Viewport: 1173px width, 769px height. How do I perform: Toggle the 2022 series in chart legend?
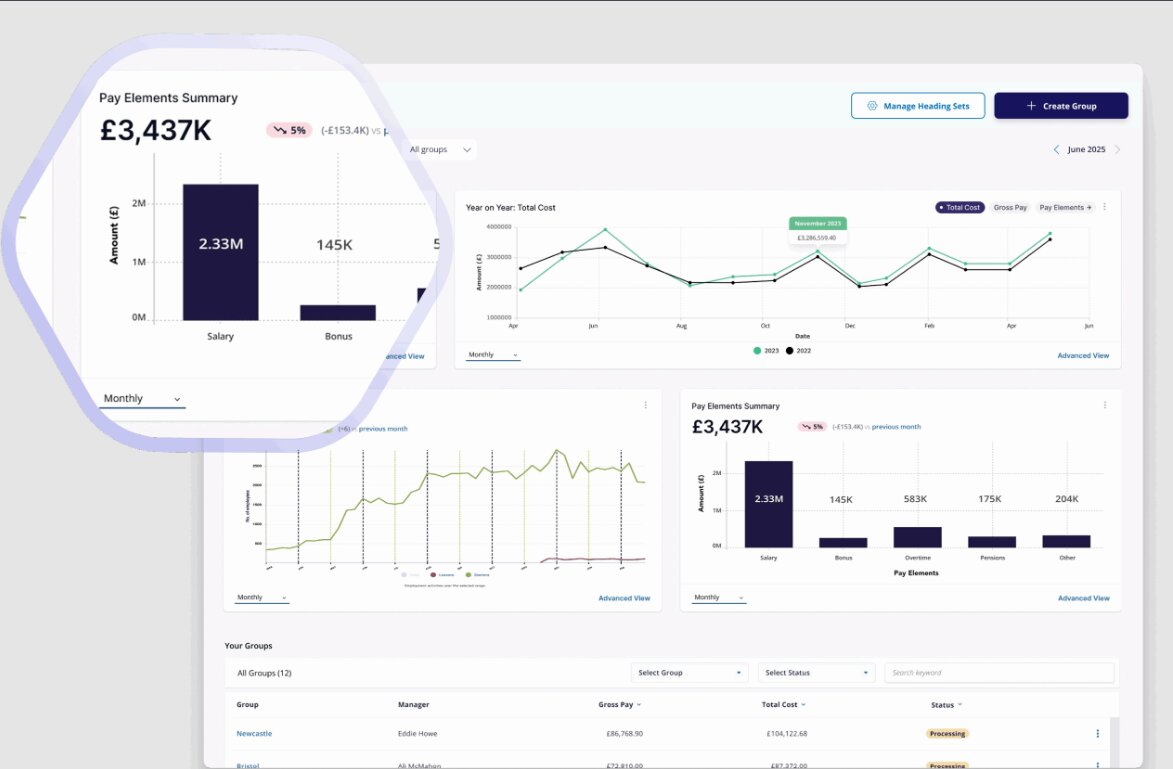[x=798, y=351]
